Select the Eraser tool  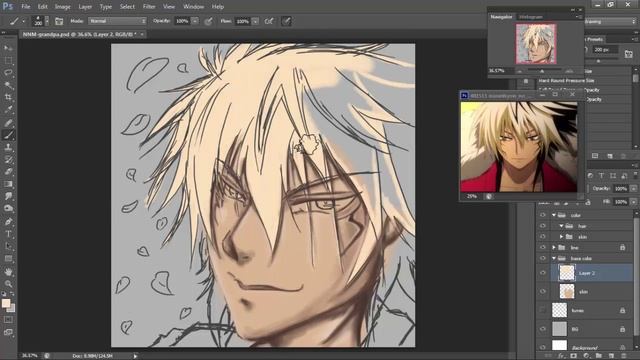pyautogui.click(x=8, y=171)
